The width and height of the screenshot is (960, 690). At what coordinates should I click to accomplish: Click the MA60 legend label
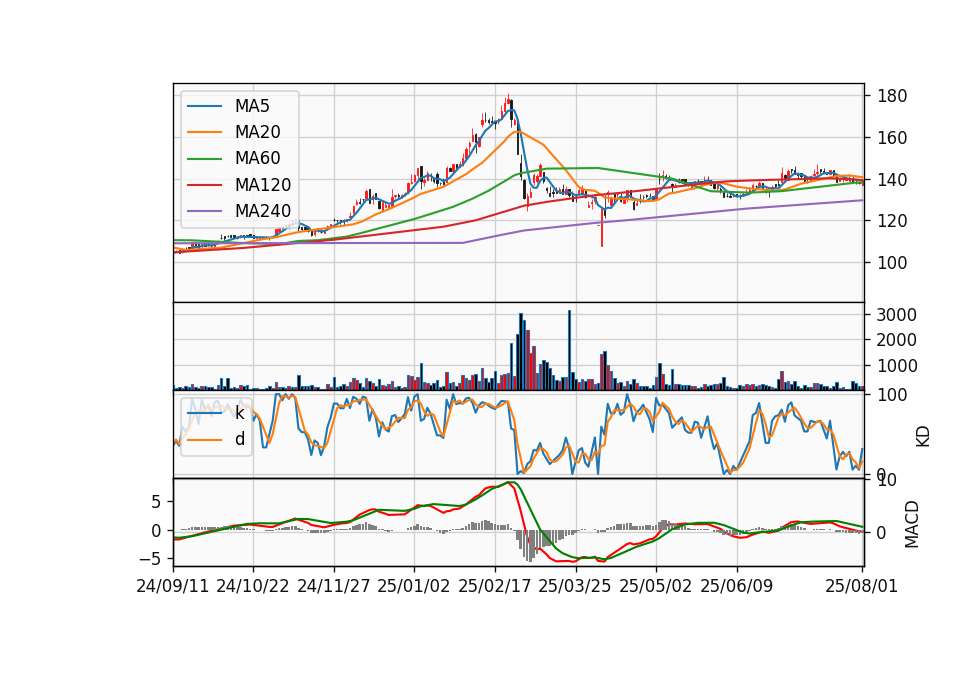point(257,158)
